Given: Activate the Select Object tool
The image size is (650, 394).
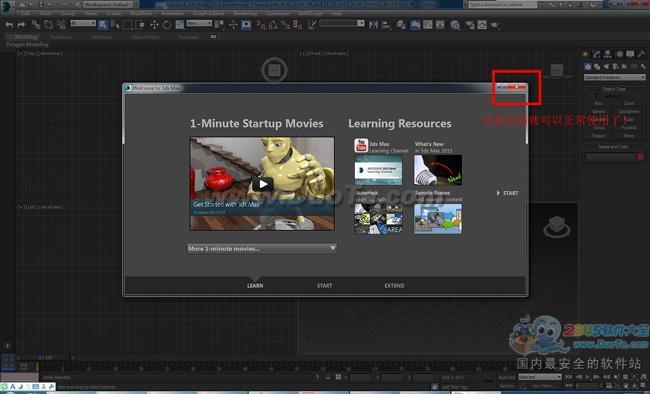Looking at the screenshot, I should click(x=103, y=25).
